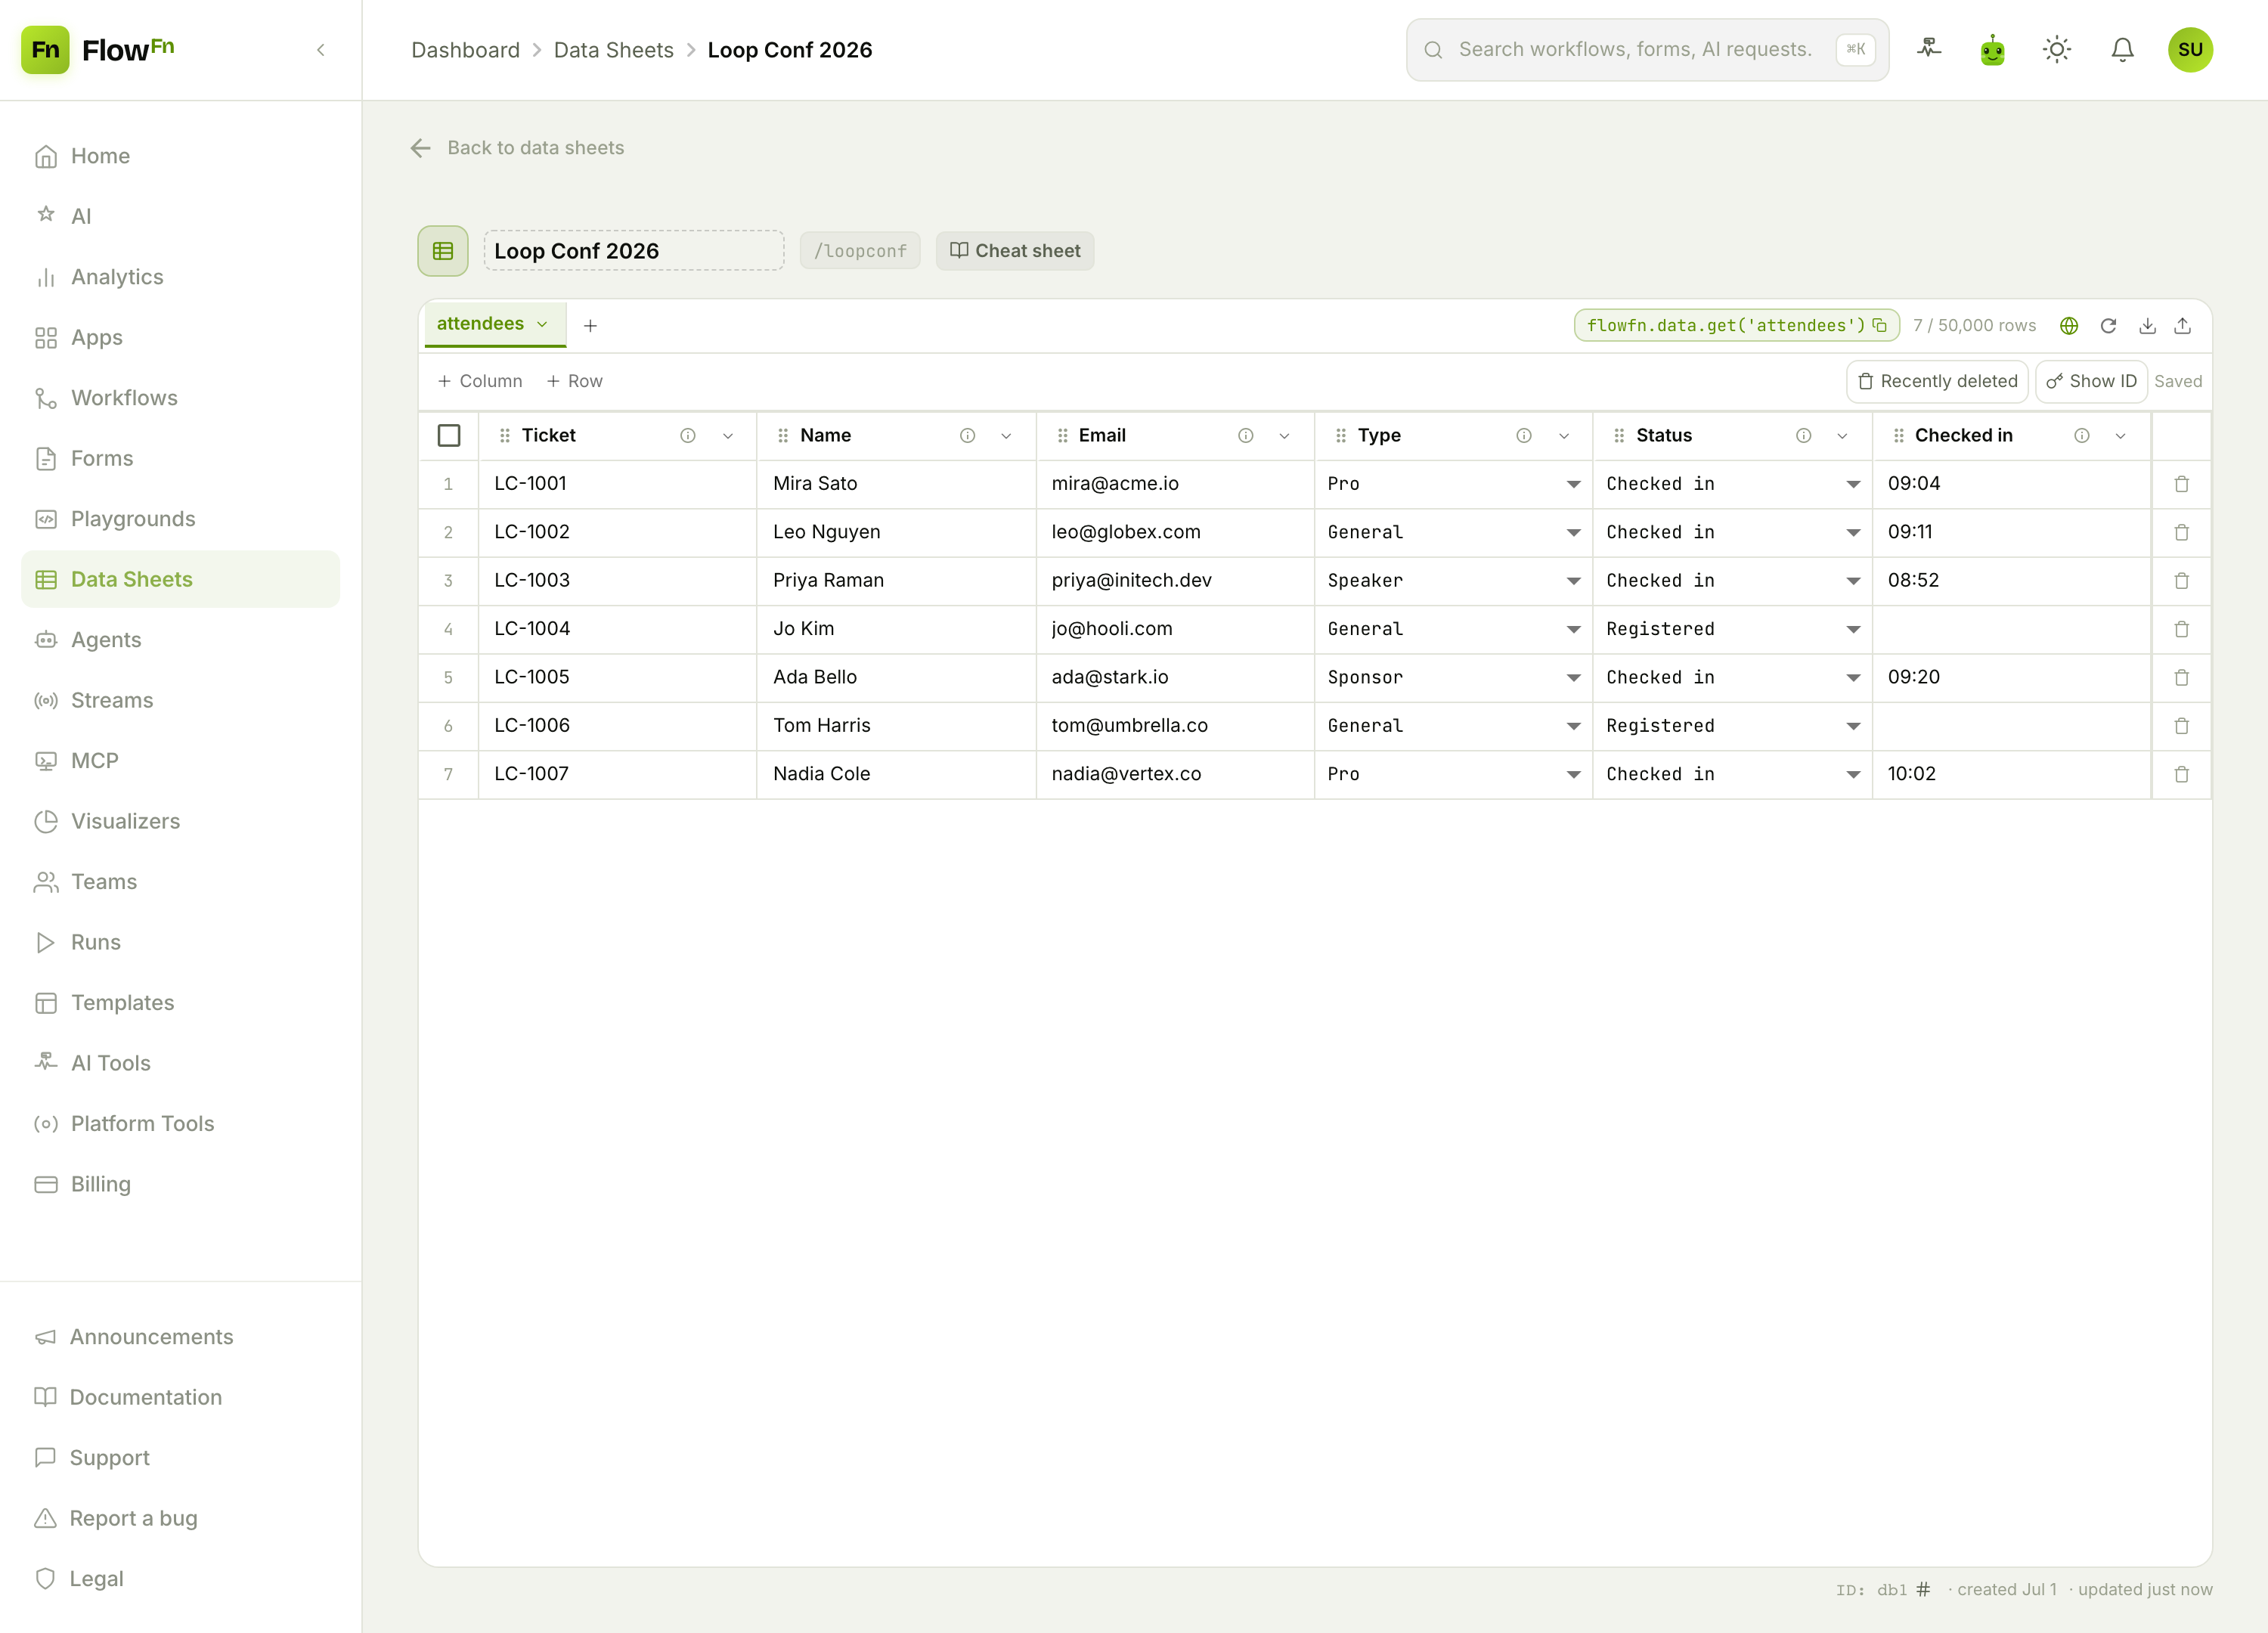Add a new table tab with plus

coord(590,326)
